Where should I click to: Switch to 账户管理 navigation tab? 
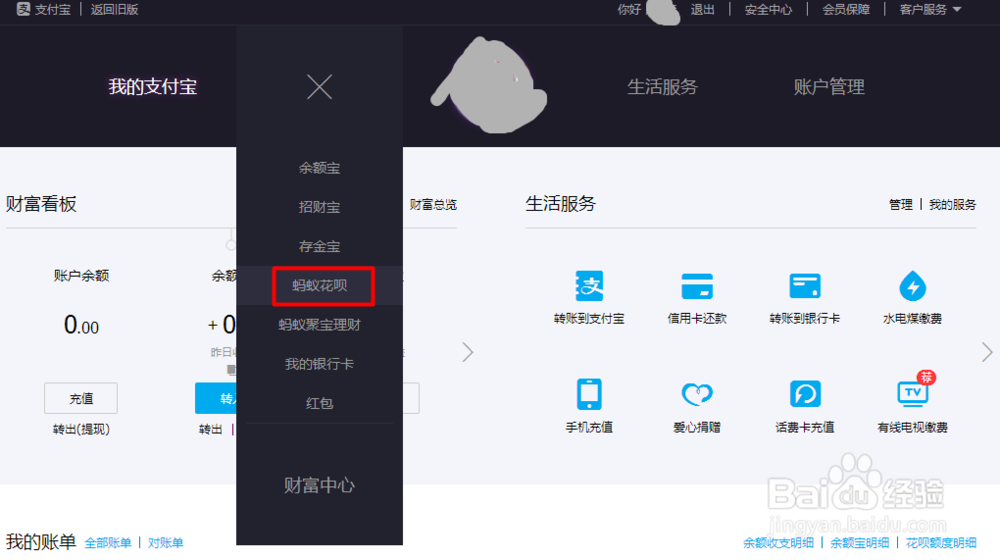tap(829, 87)
